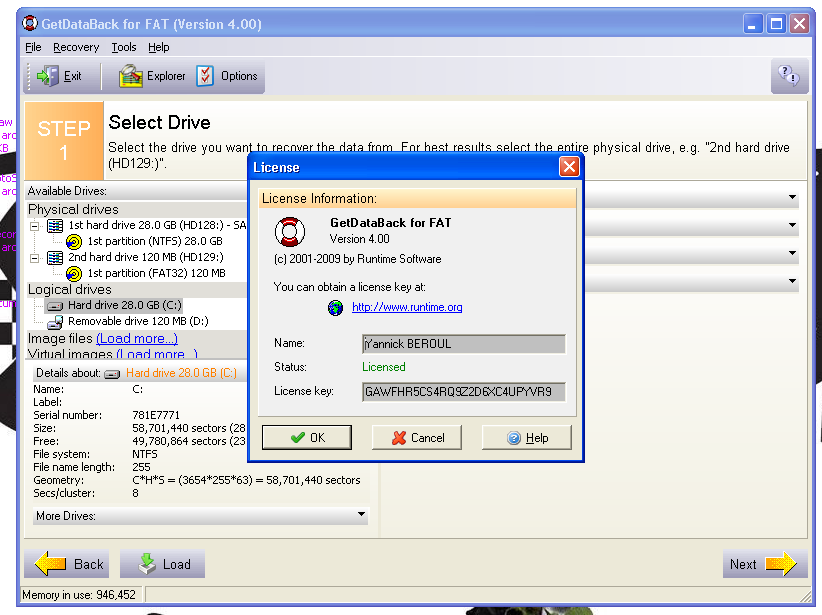The image size is (822, 615).
Task: Confirm the License dialog with OK
Action: click(307, 437)
